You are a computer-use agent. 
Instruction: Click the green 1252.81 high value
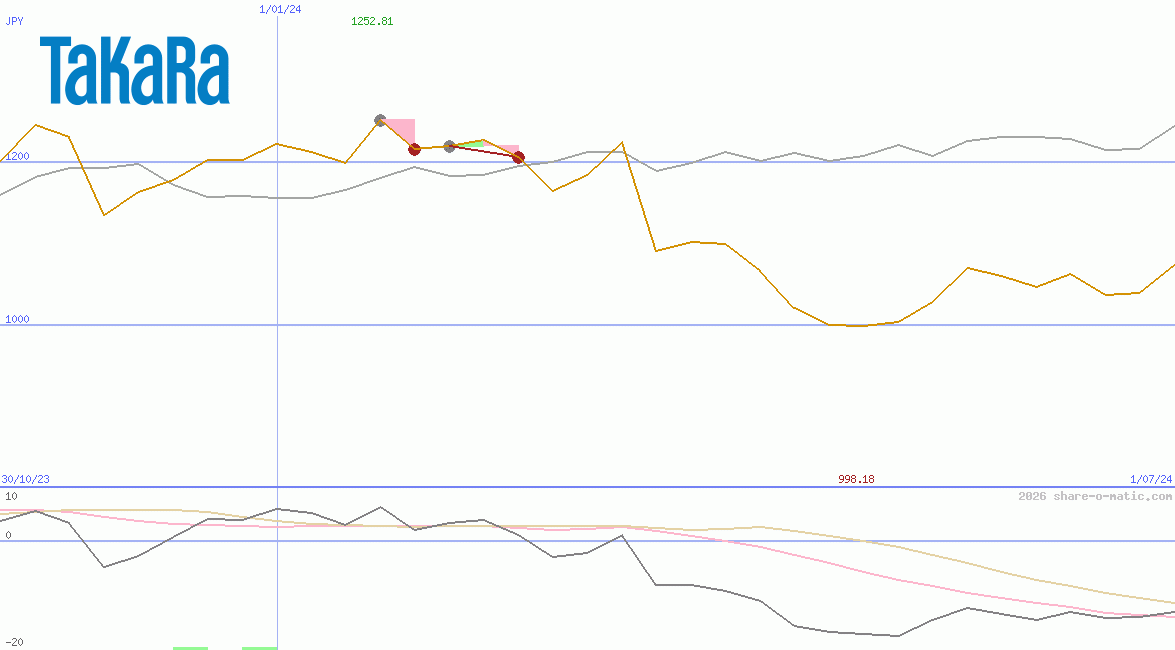[372, 21]
